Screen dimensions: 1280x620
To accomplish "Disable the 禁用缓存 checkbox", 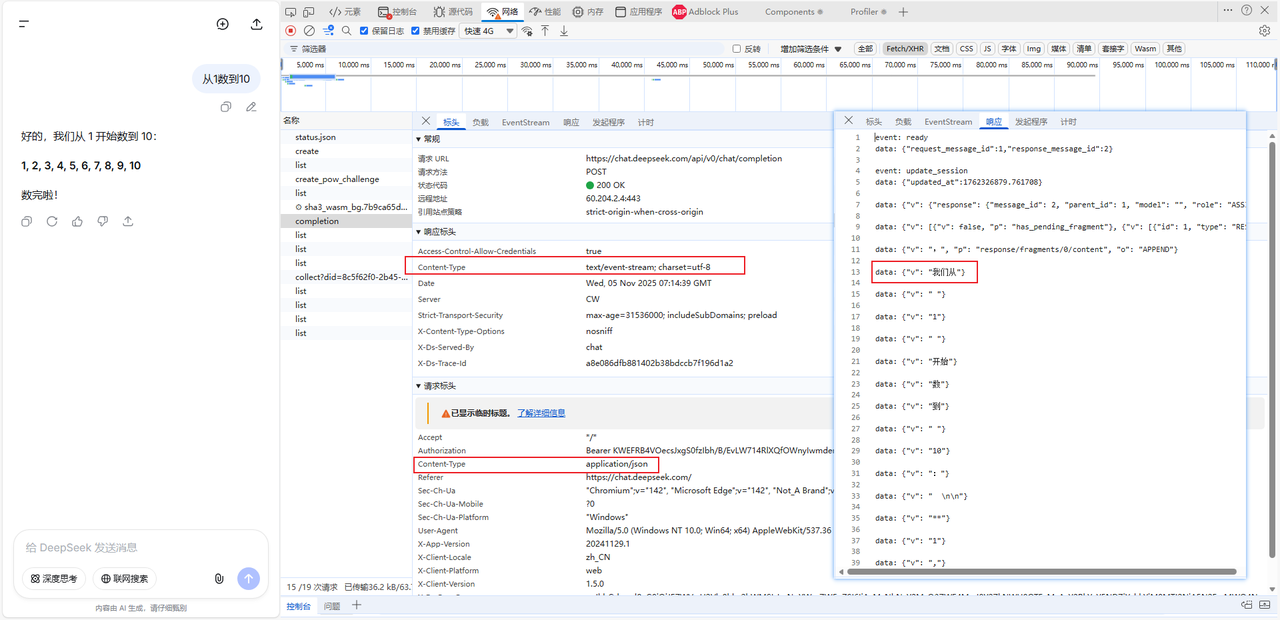I will (416, 31).
